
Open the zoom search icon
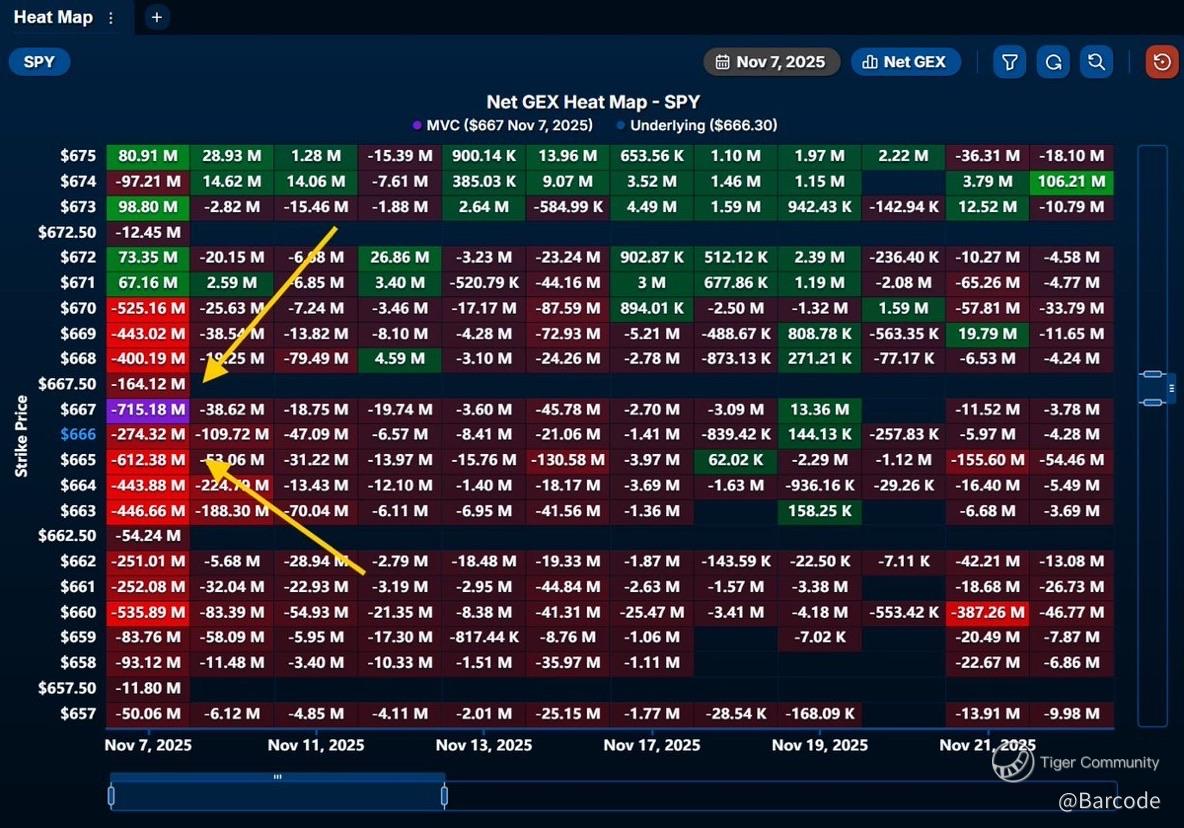coord(1096,62)
